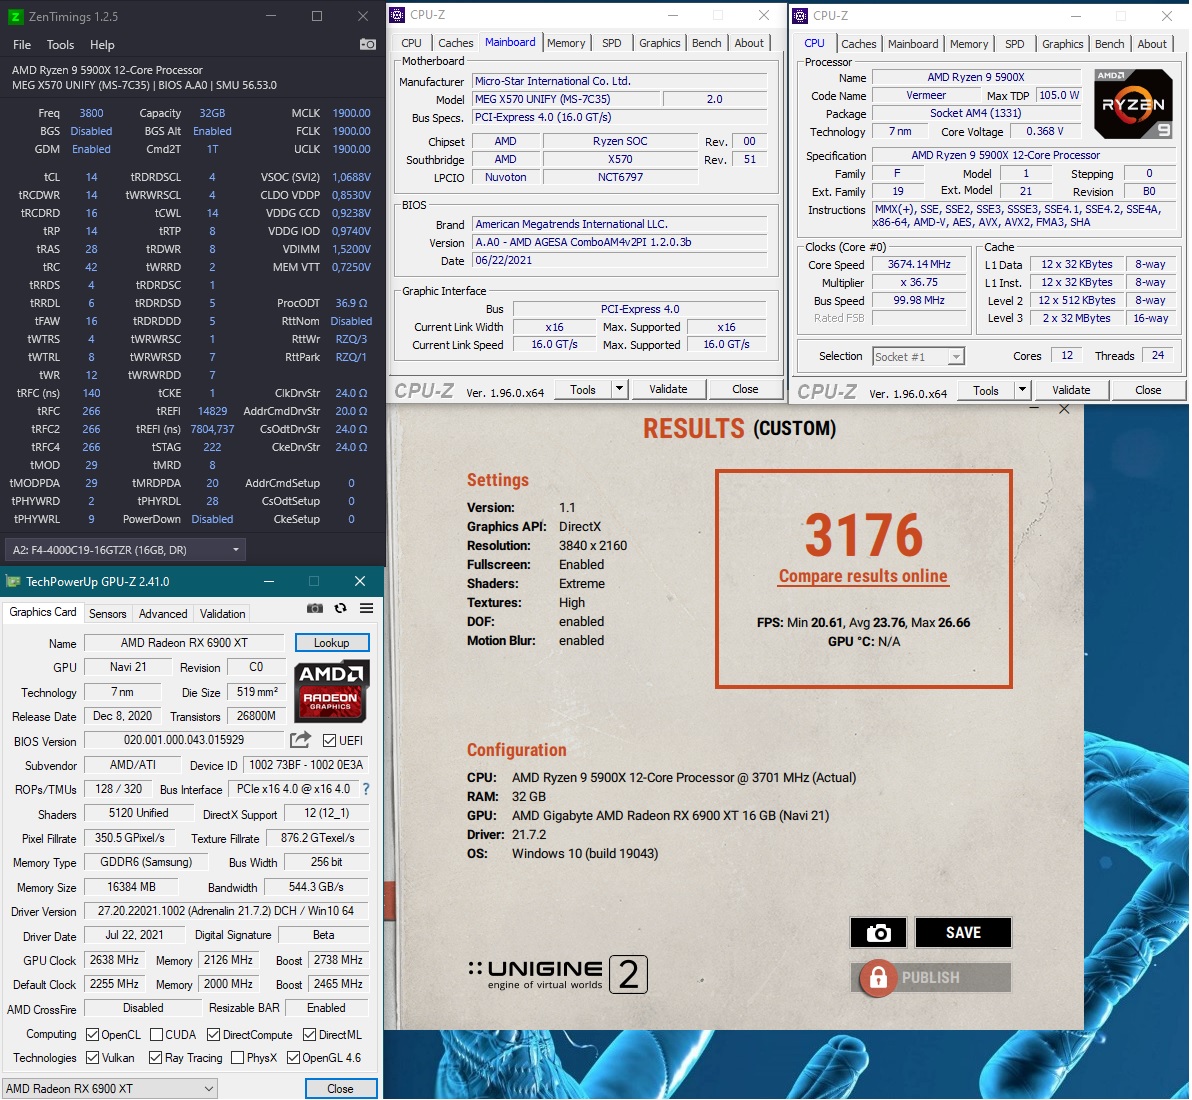Toggle OpenCL checkbox
Screen dimensions: 1192x1100
click(x=93, y=1035)
